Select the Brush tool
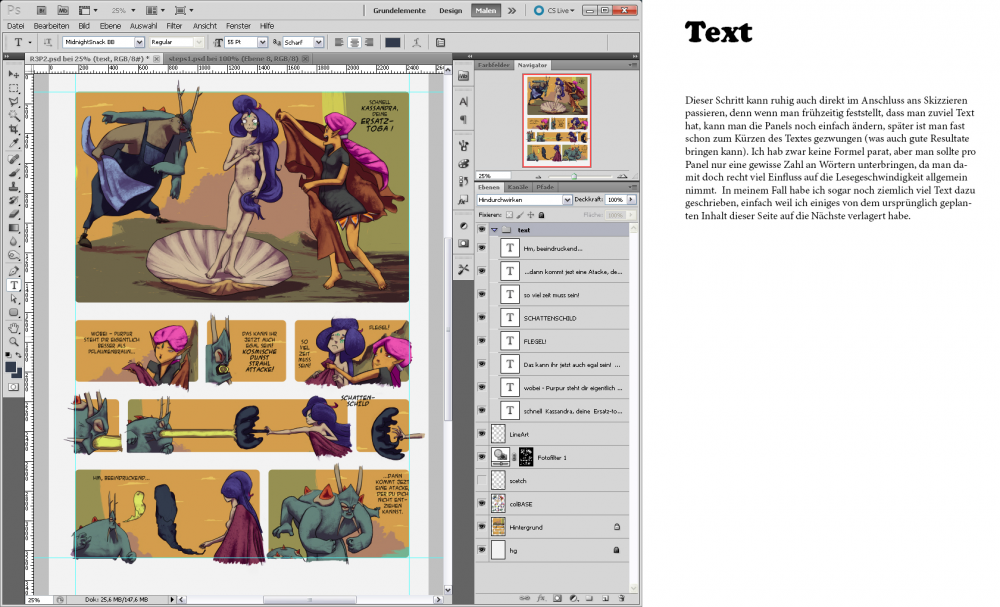 13,173
